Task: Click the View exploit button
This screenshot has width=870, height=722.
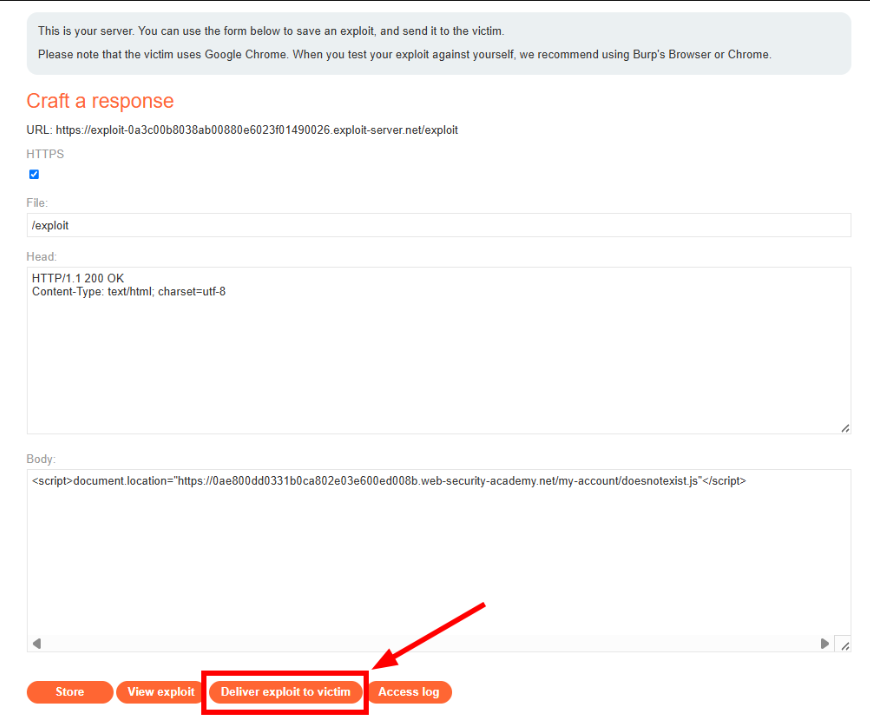Action: click(x=161, y=692)
